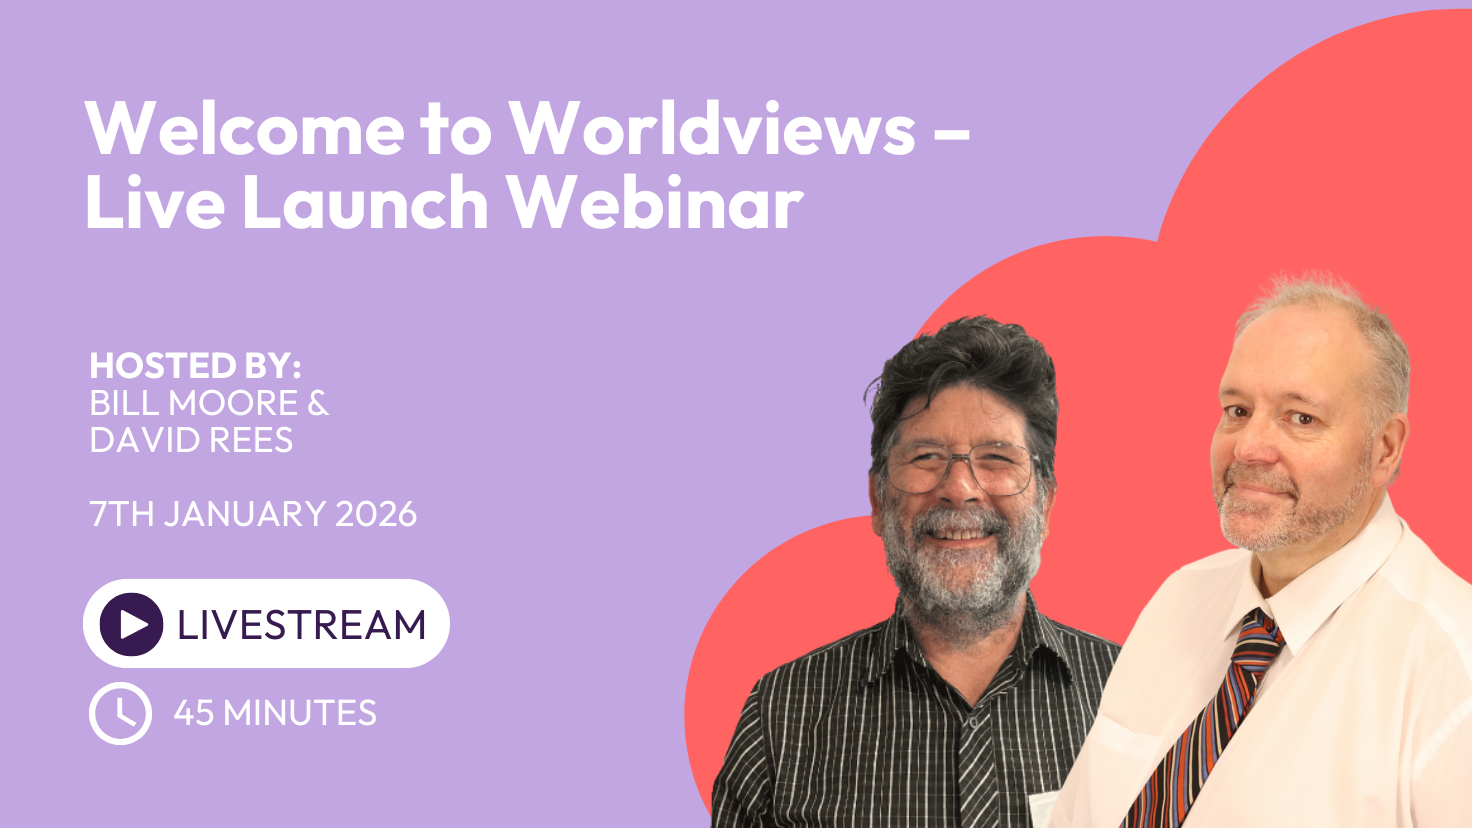Select the "HOSTED BY:" label

point(195,365)
